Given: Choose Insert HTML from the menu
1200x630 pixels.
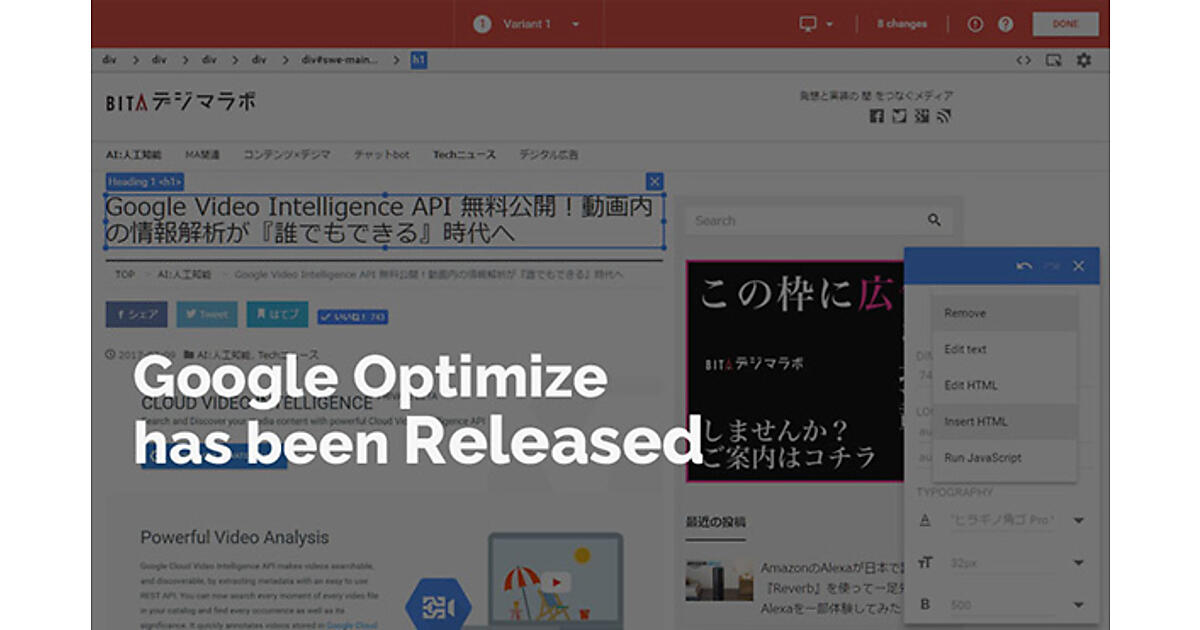Looking at the screenshot, I should tap(1004, 421).
